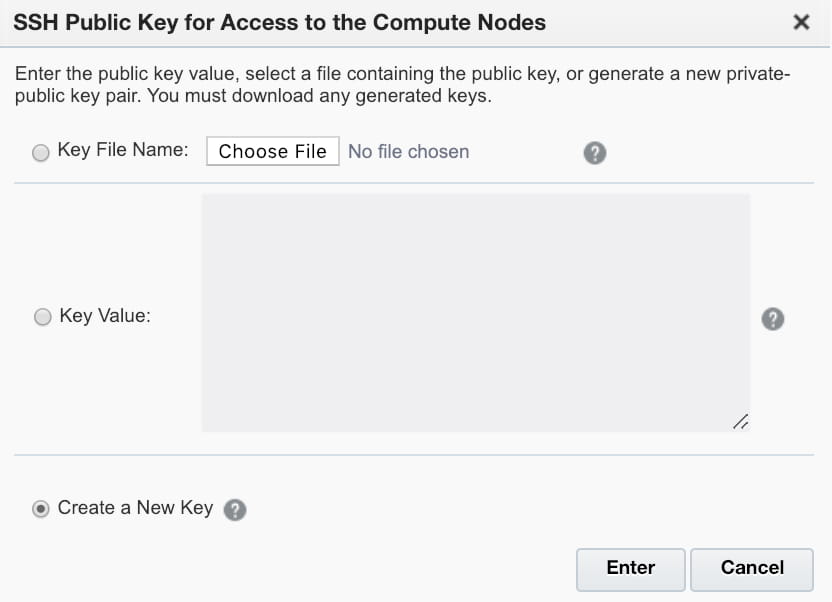Image resolution: width=832 pixels, height=602 pixels.
Task: Close the SSH Public Key dialog
Action: tap(801, 22)
